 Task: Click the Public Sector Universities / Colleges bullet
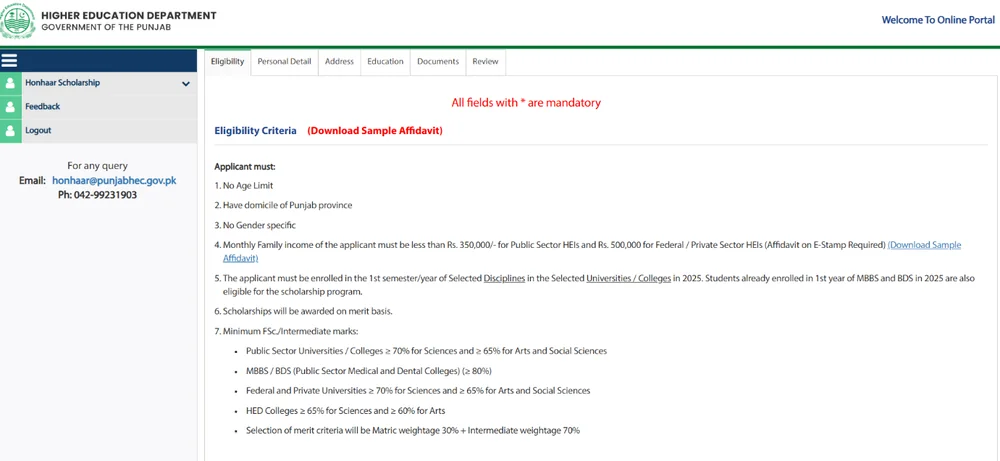426,351
